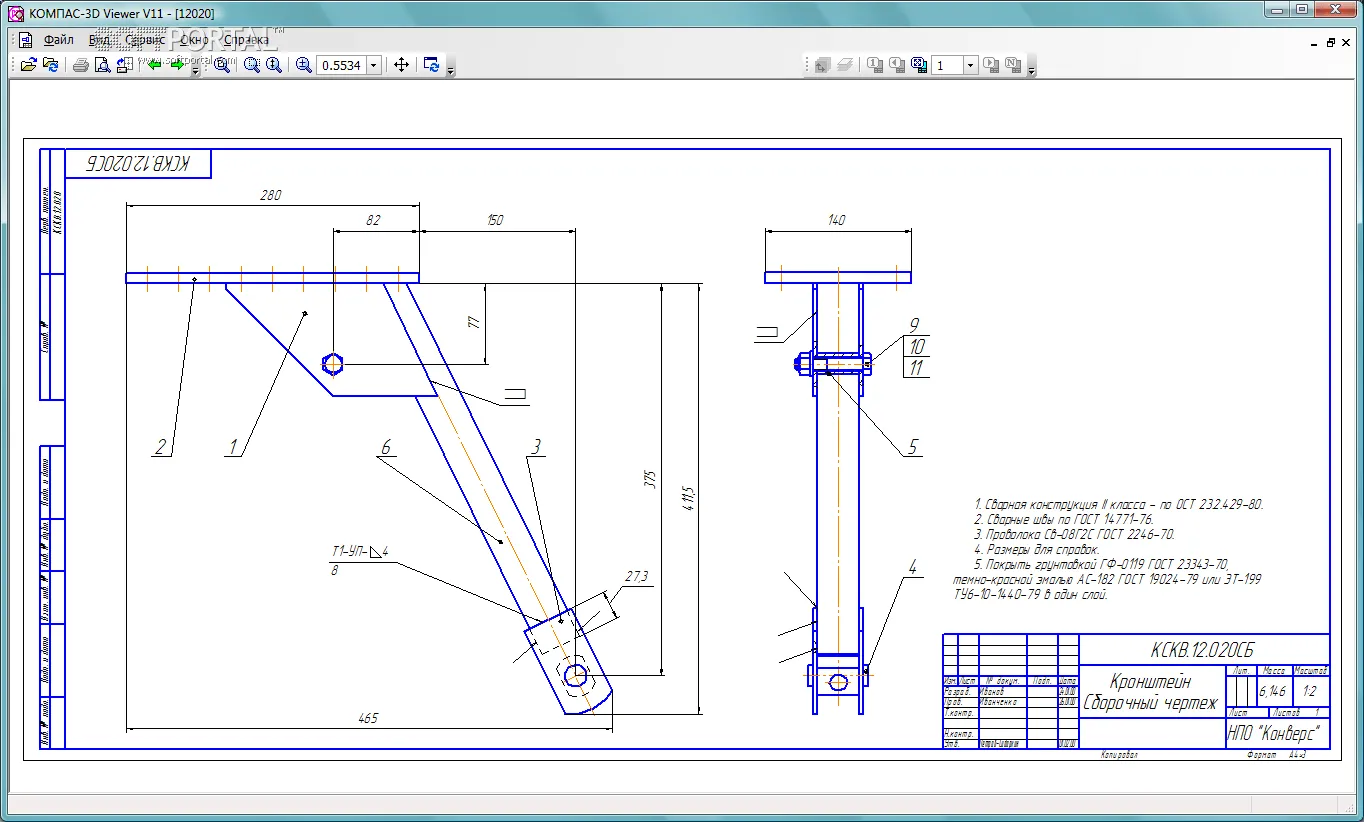Open the Справка menu

point(246,40)
